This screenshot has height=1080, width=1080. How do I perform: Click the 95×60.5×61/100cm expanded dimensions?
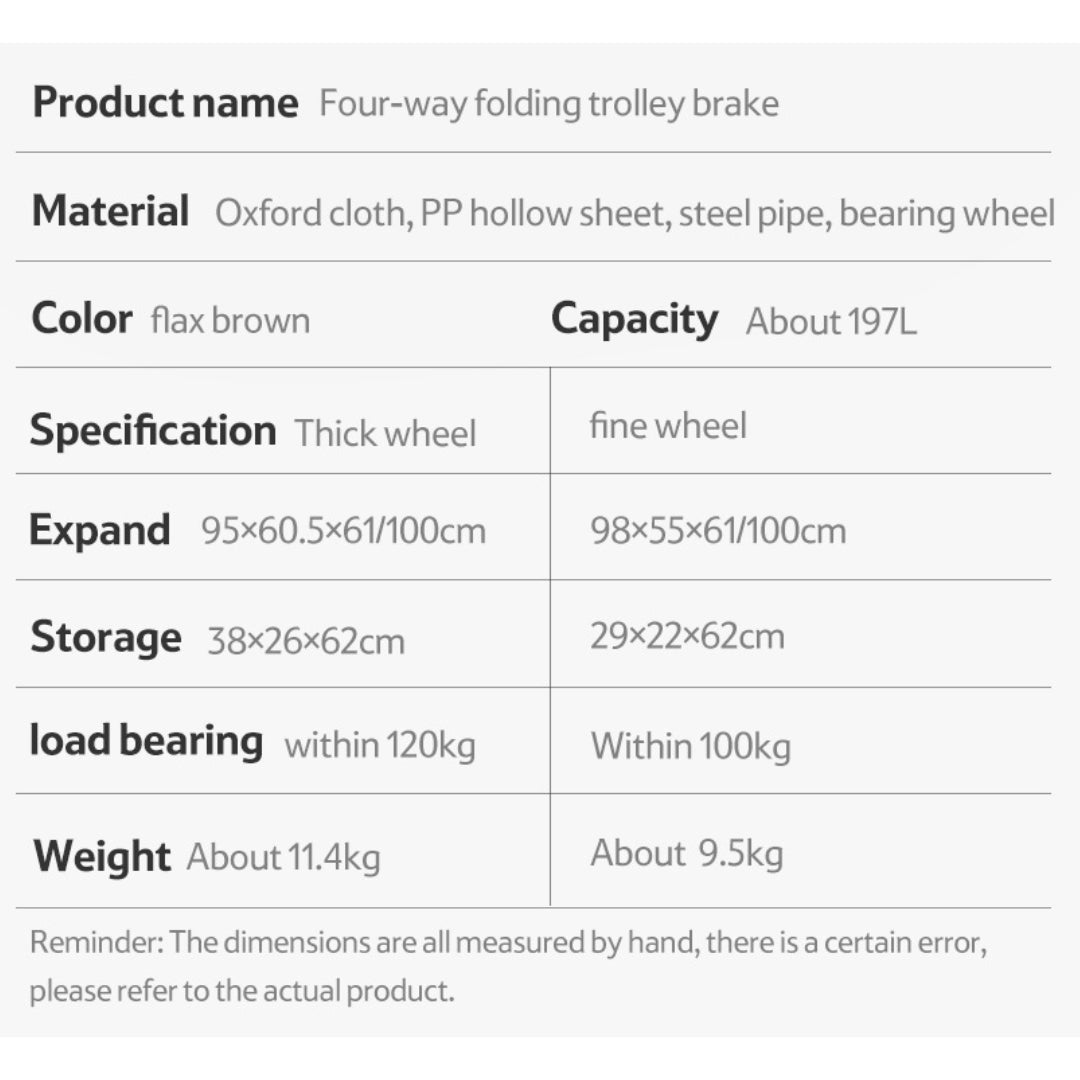click(343, 531)
